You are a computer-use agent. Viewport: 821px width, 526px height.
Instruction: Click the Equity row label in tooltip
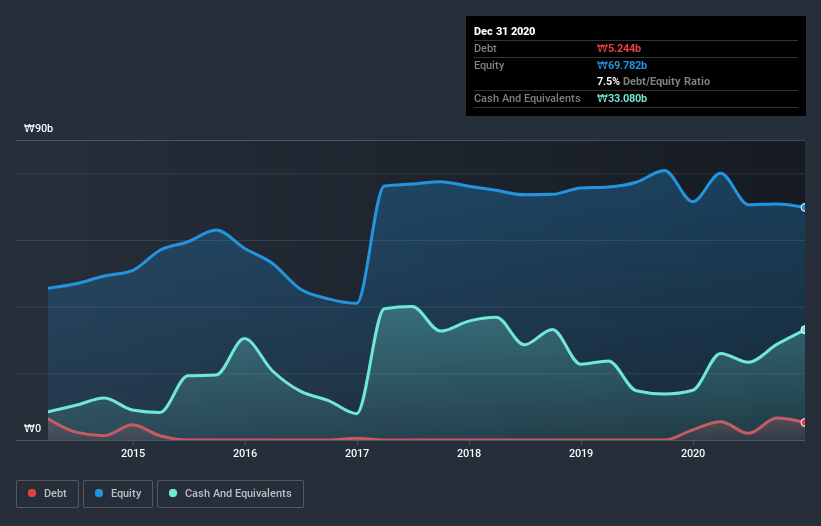(x=489, y=65)
